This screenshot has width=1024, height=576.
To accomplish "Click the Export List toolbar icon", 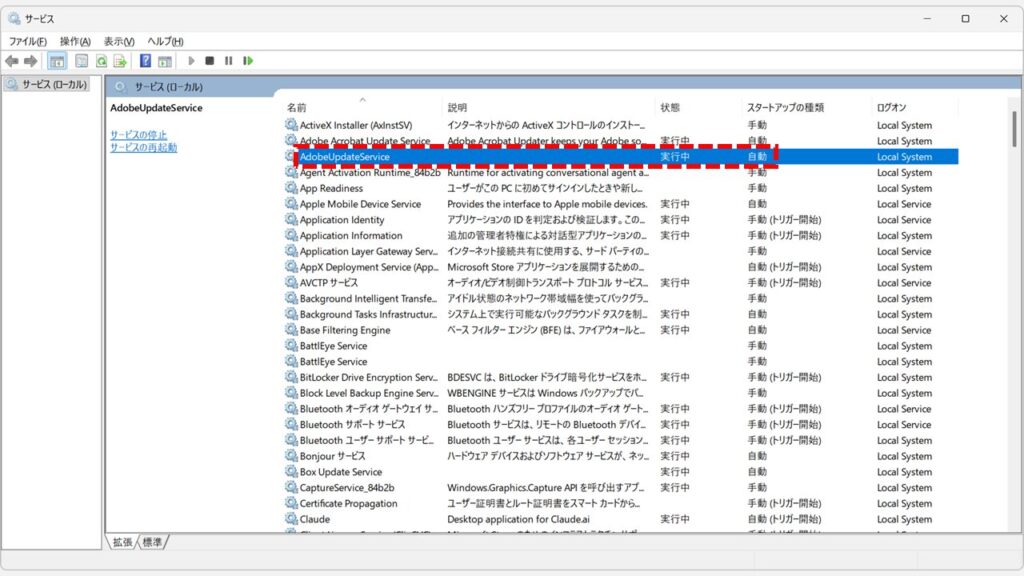I will point(120,61).
